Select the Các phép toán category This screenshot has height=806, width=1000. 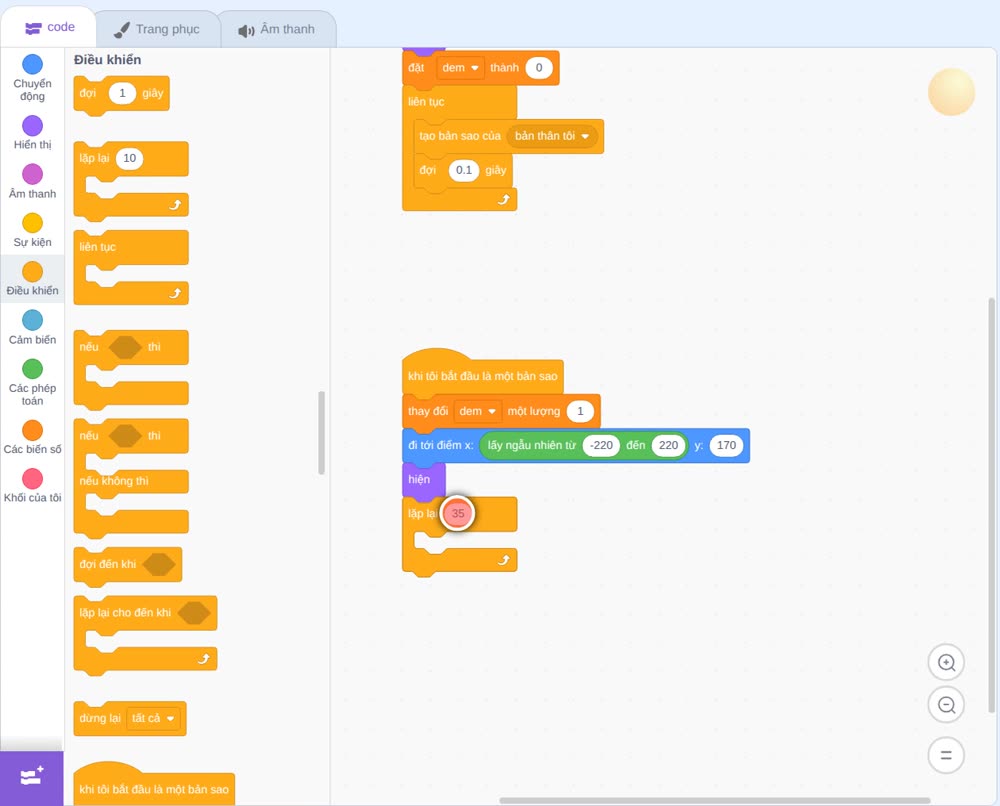(x=32, y=382)
